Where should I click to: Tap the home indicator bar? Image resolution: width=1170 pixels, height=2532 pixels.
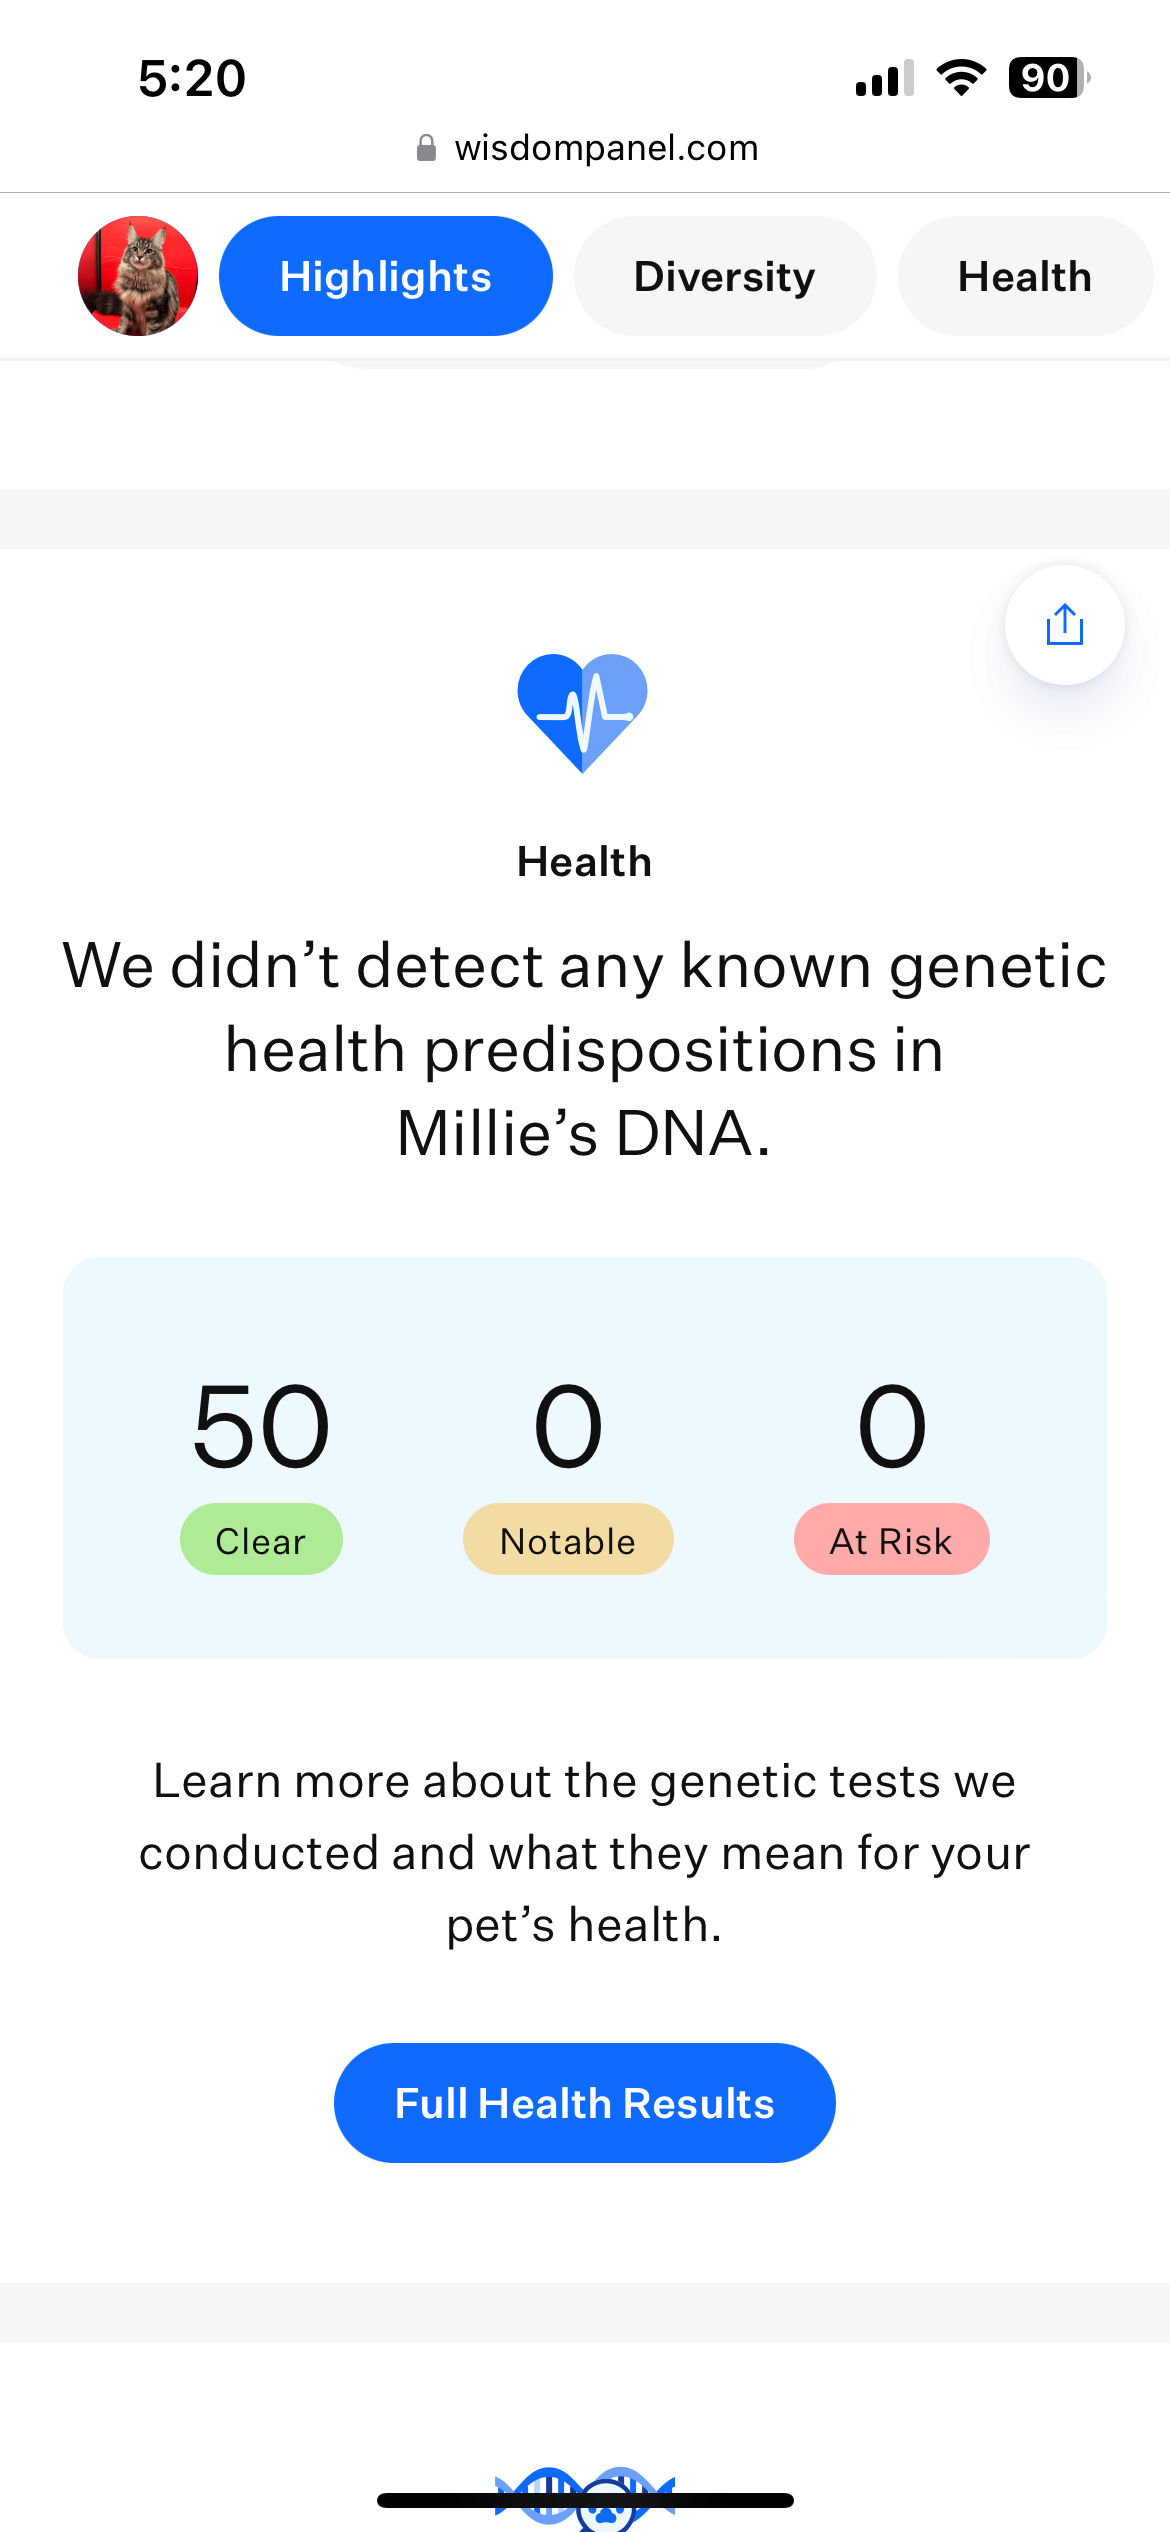pyautogui.click(x=584, y=2501)
